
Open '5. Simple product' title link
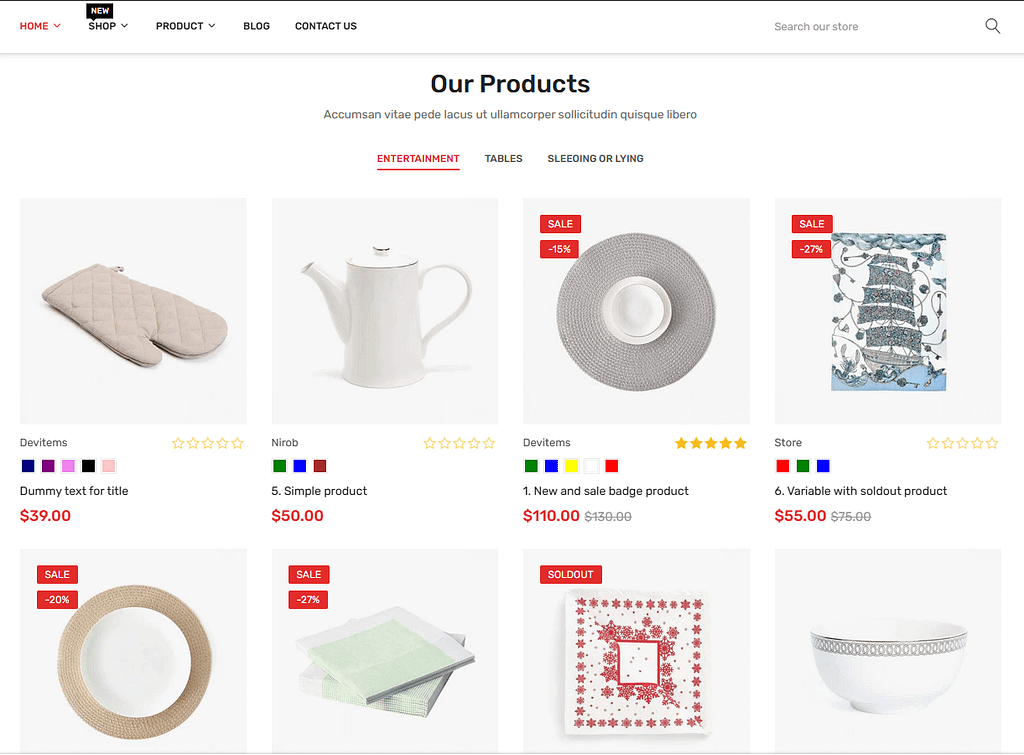pyautogui.click(x=319, y=491)
